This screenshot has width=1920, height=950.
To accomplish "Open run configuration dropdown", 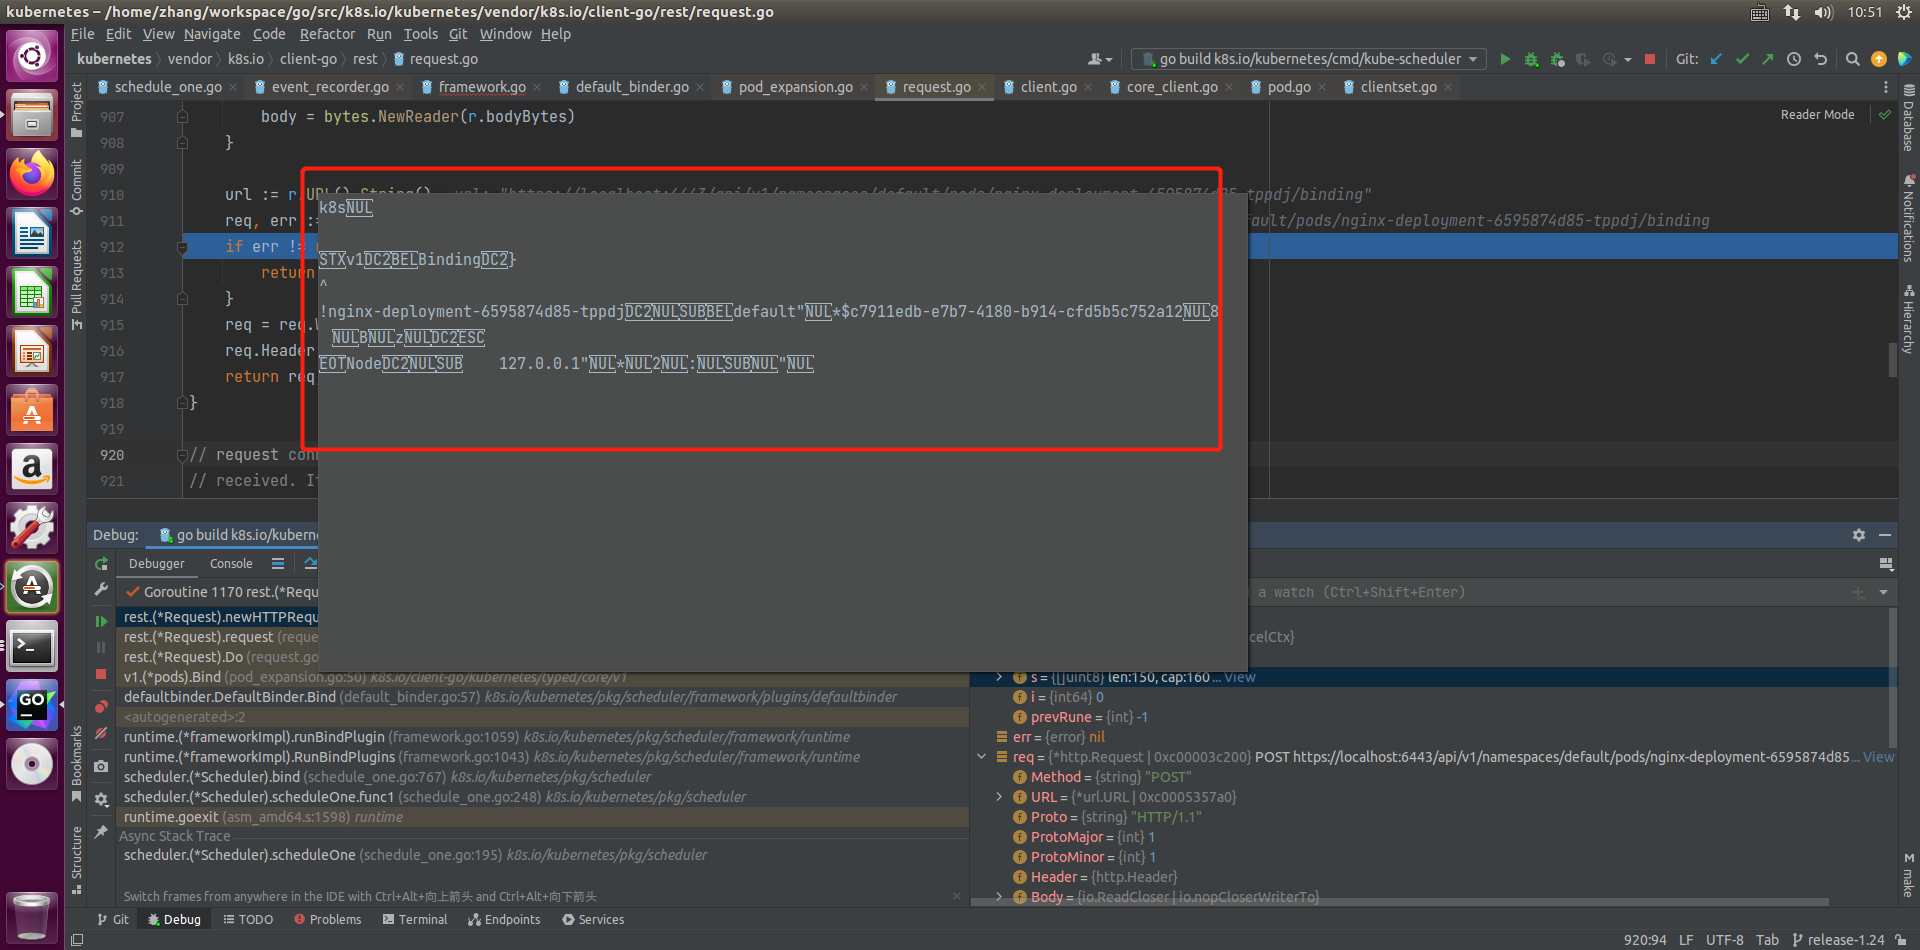I will pyautogui.click(x=1309, y=59).
